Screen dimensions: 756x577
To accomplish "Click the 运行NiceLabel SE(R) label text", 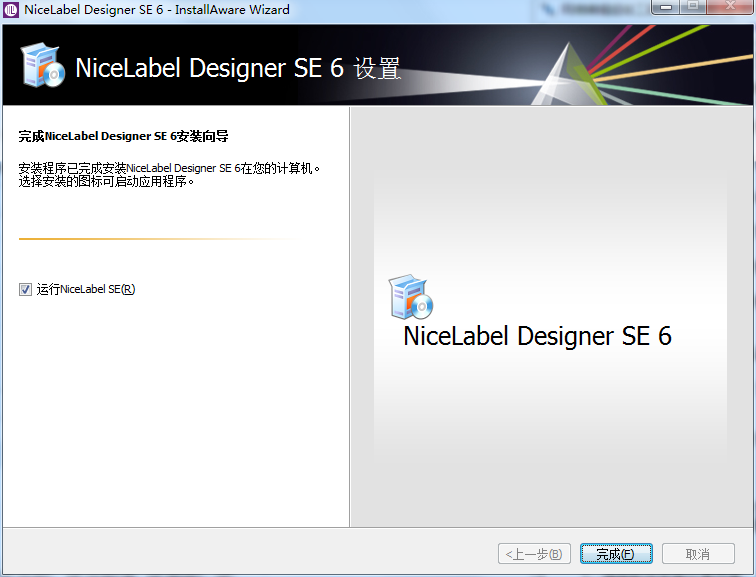I will click(86, 289).
